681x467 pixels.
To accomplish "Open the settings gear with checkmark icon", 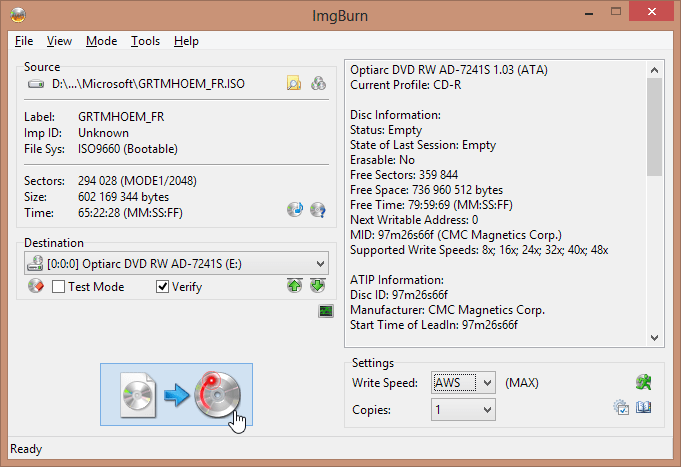I will (x=621, y=407).
